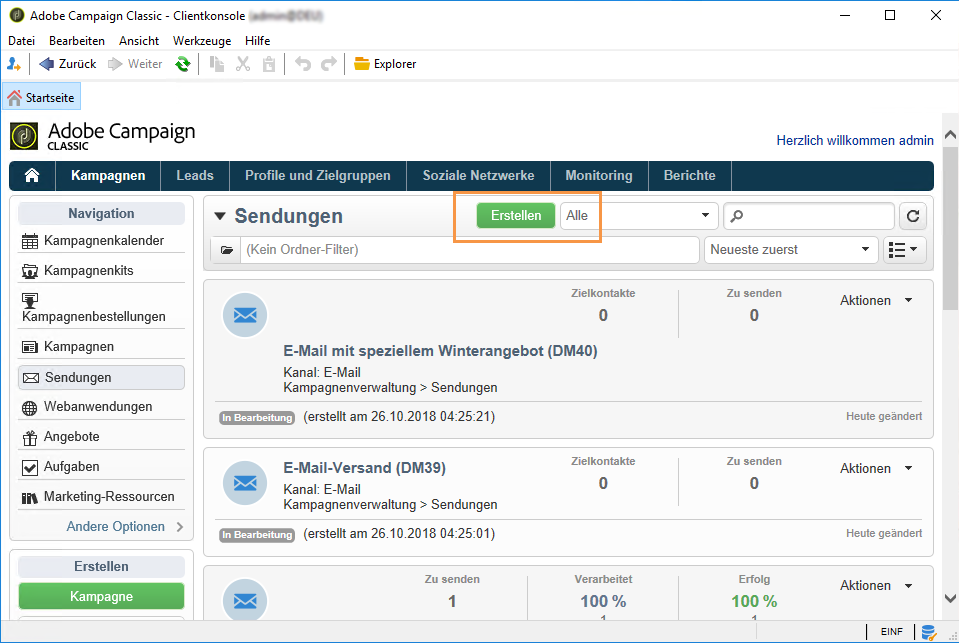Click the undo arrow icon

[303, 64]
